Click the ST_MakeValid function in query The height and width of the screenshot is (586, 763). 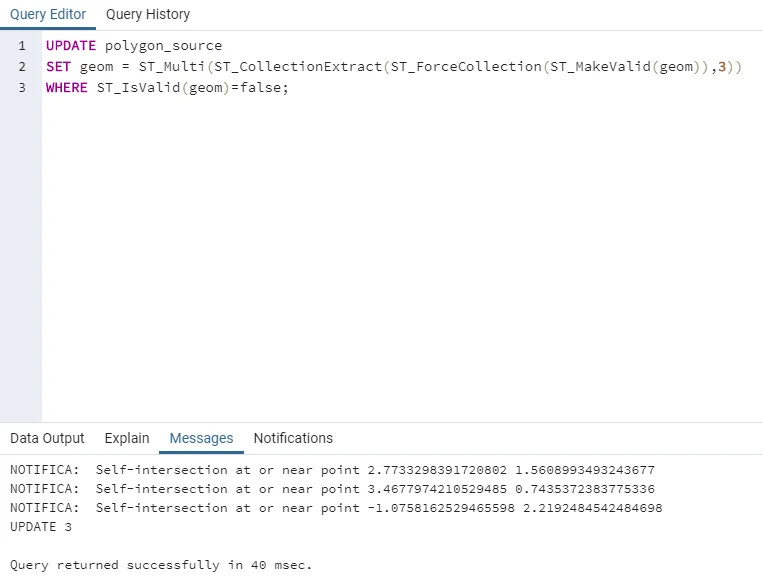600,67
